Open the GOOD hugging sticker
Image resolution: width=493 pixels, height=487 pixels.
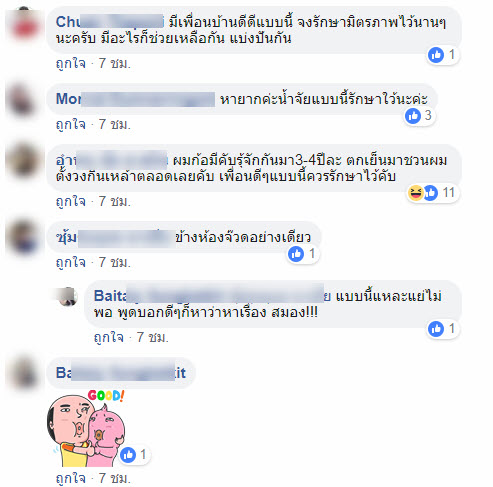pyautogui.click(x=86, y=428)
